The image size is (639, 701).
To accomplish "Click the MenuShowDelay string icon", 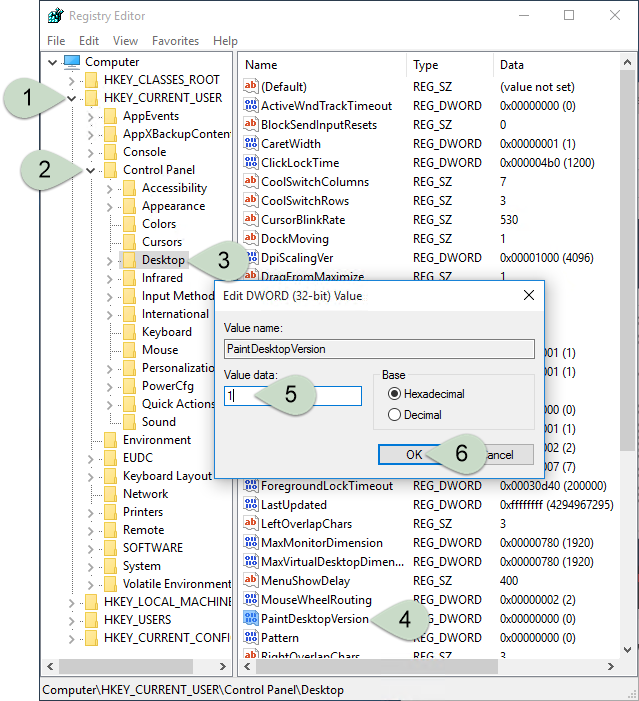I will 250,581.
